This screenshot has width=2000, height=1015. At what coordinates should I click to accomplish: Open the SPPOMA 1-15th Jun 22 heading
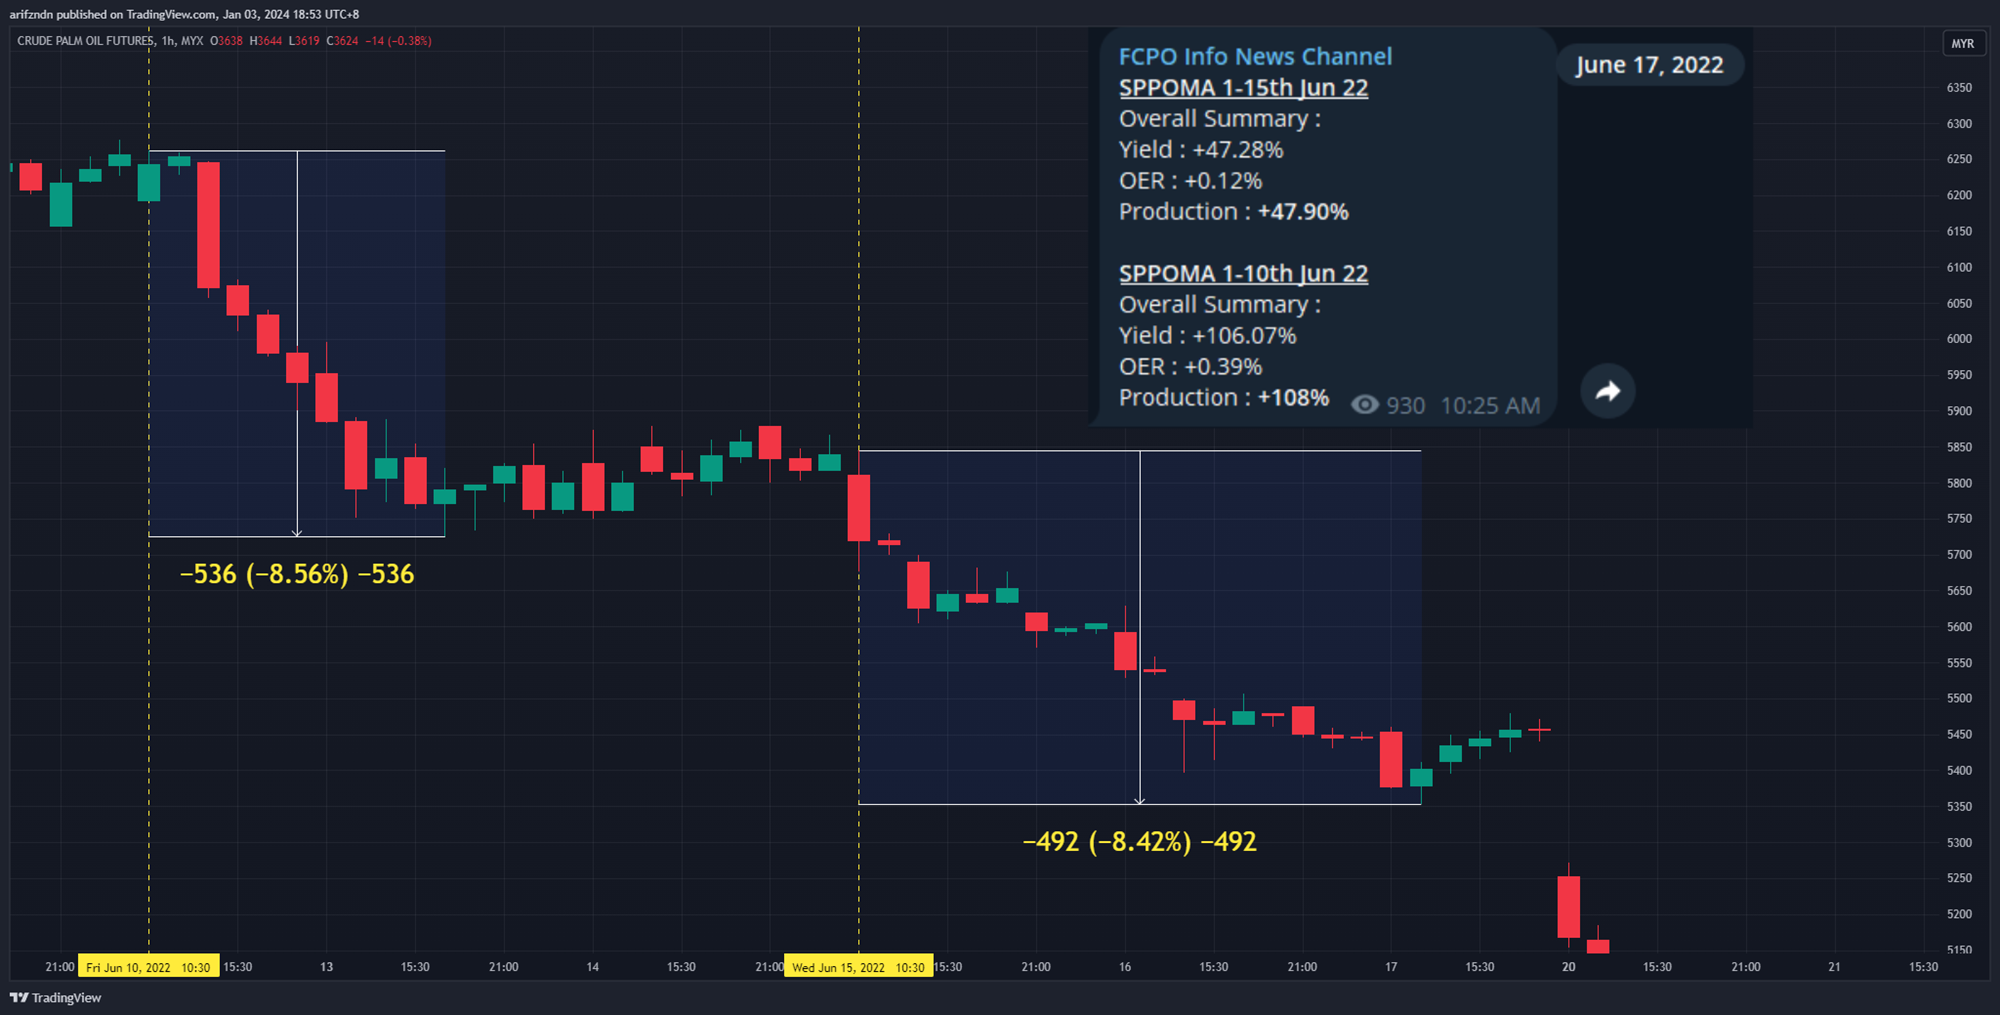[1242, 88]
